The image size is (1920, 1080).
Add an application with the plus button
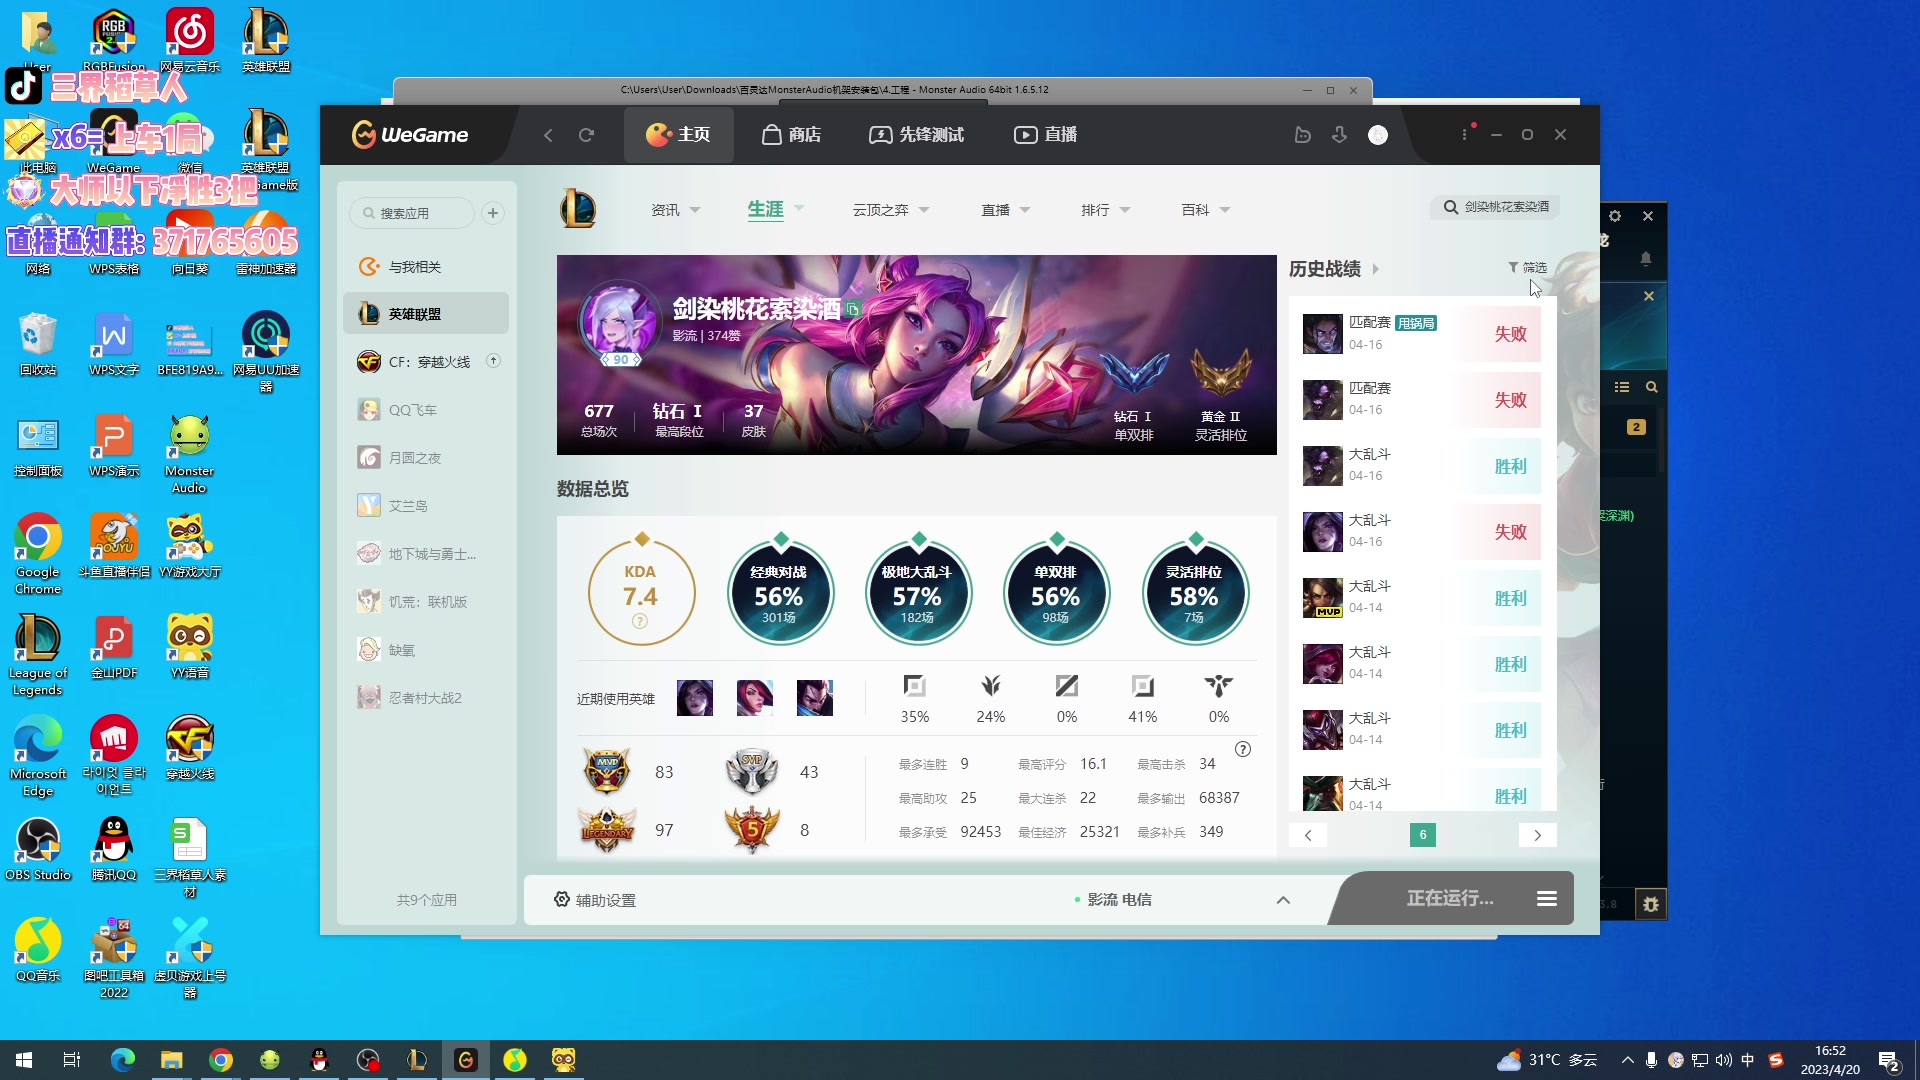[x=493, y=213]
